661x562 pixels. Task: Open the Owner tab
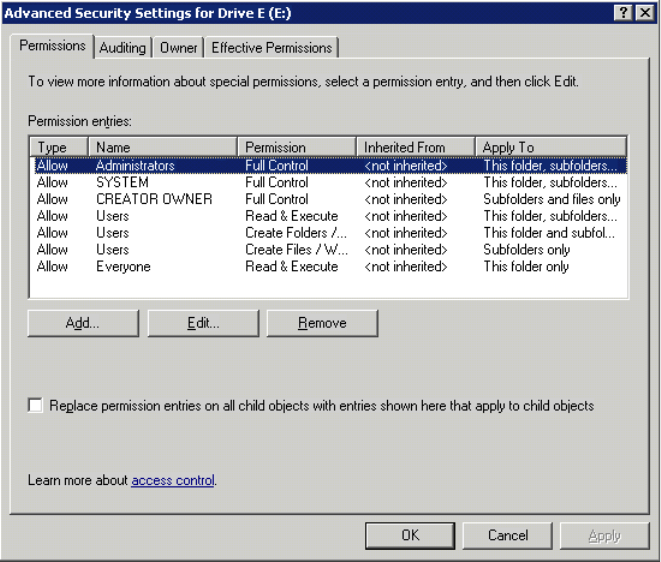tap(178, 48)
